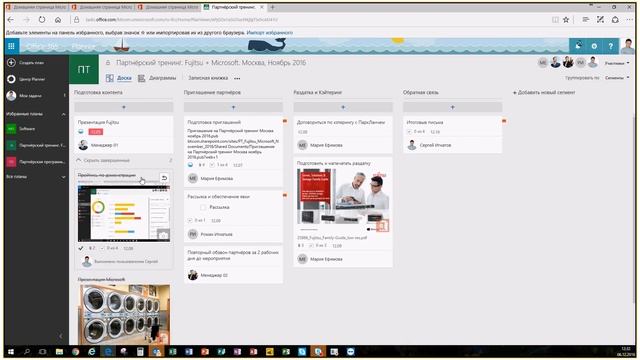
Task: Open Task View on the taskbar
Action: [x=42, y=351]
